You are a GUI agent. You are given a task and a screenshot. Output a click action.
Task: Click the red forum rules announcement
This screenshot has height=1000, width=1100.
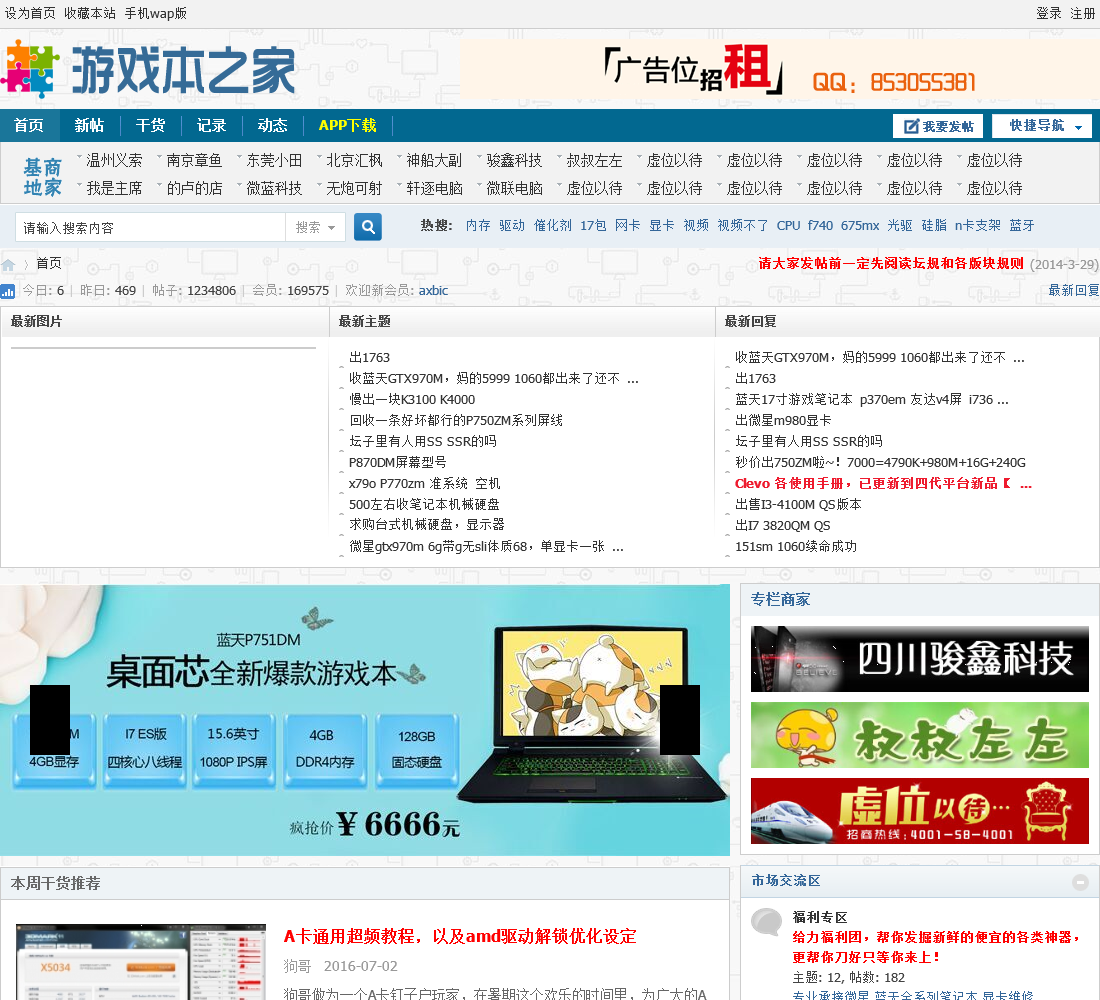click(891, 264)
